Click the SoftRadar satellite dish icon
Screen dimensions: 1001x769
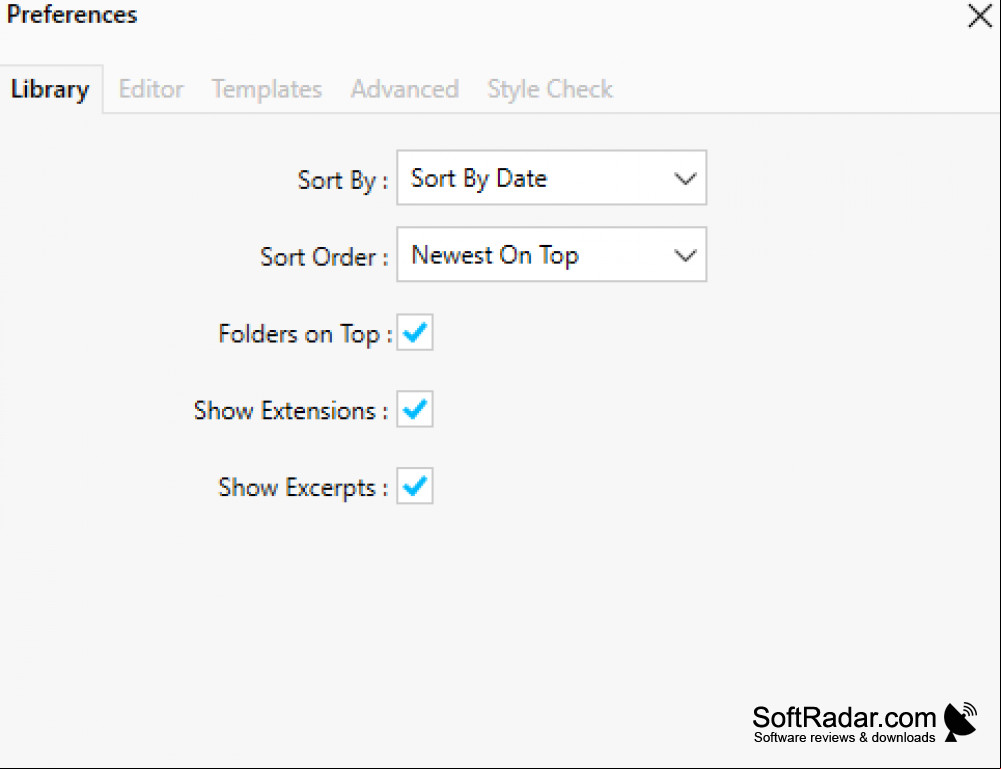pos(961,722)
